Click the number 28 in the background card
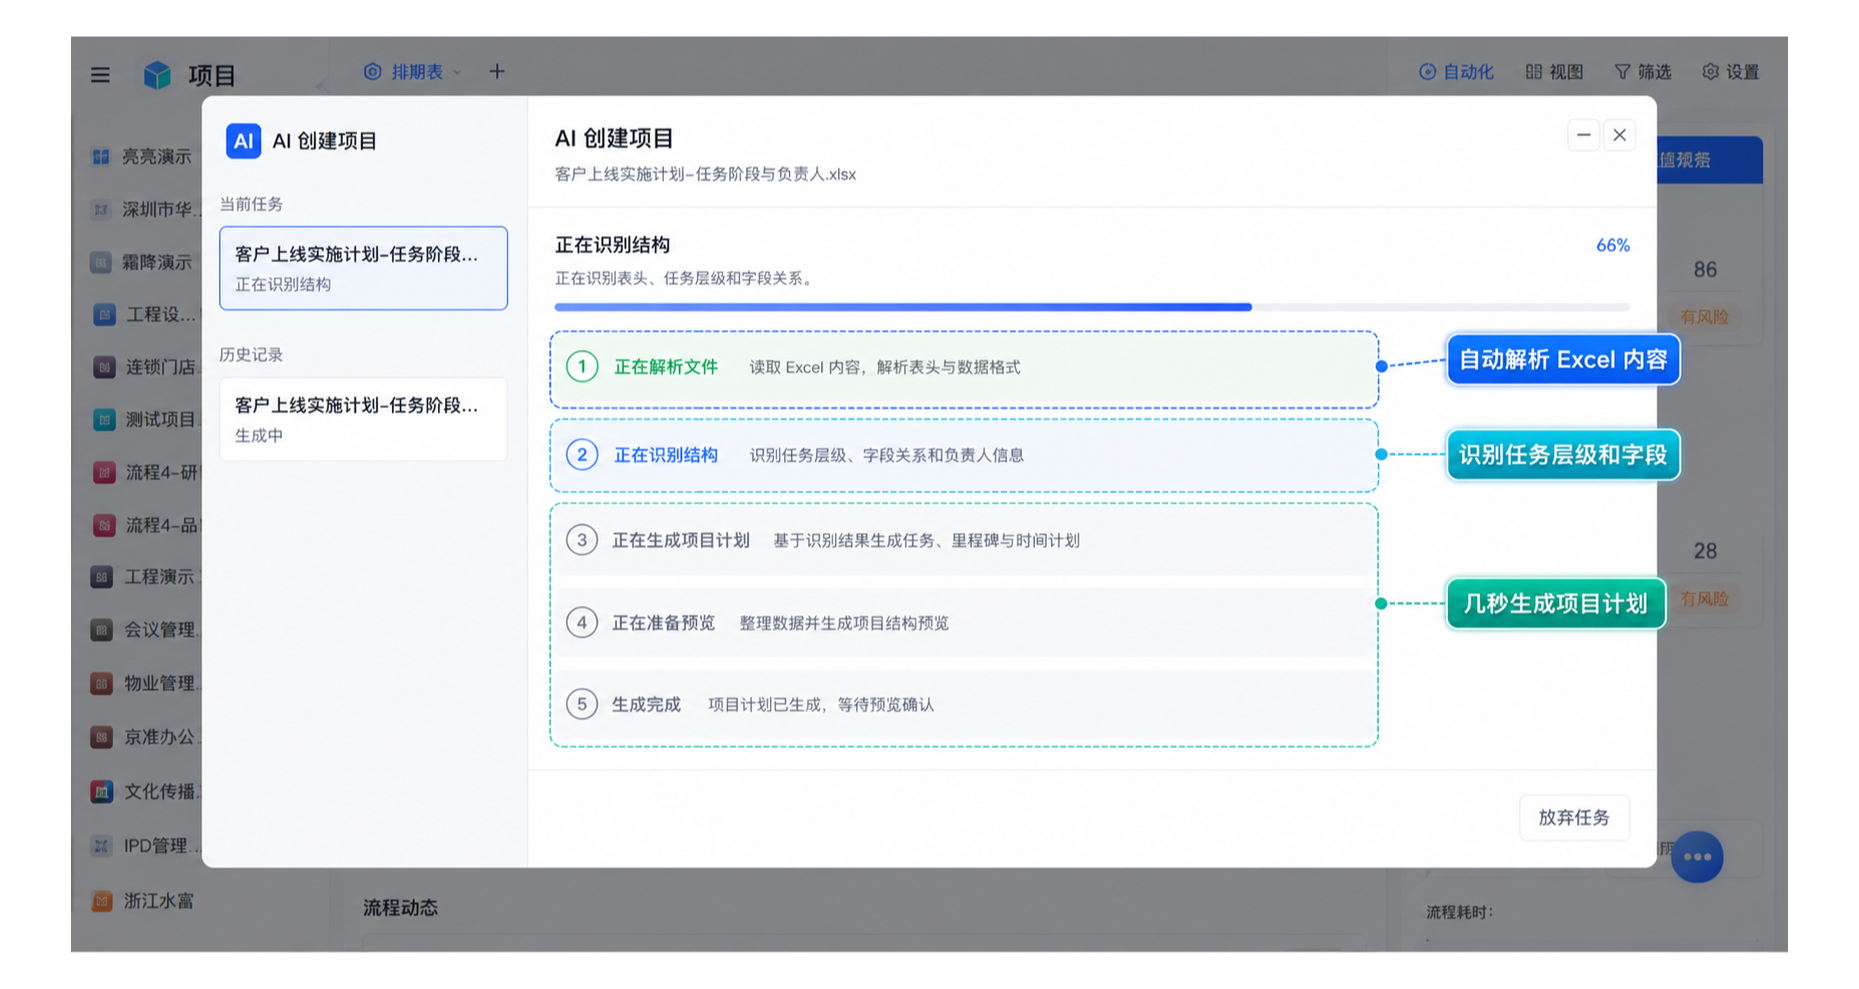The width and height of the screenshot is (1859, 989). [x=1705, y=551]
